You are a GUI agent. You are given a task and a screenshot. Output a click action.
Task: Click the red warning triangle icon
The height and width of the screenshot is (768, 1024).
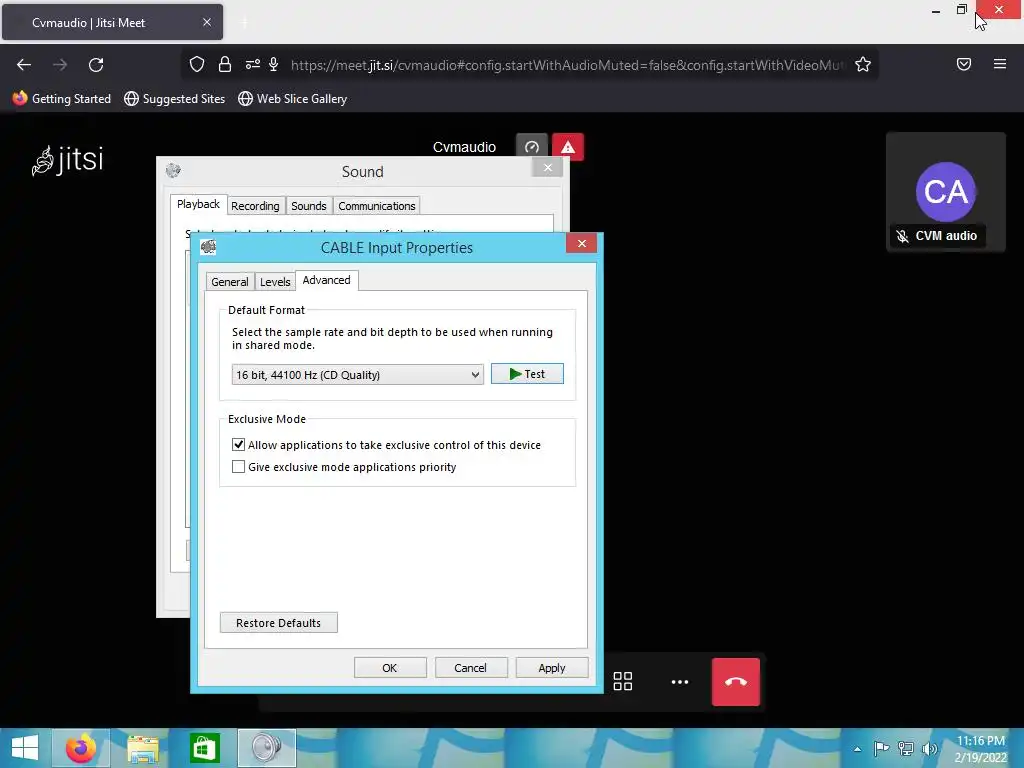click(x=568, y=147)
